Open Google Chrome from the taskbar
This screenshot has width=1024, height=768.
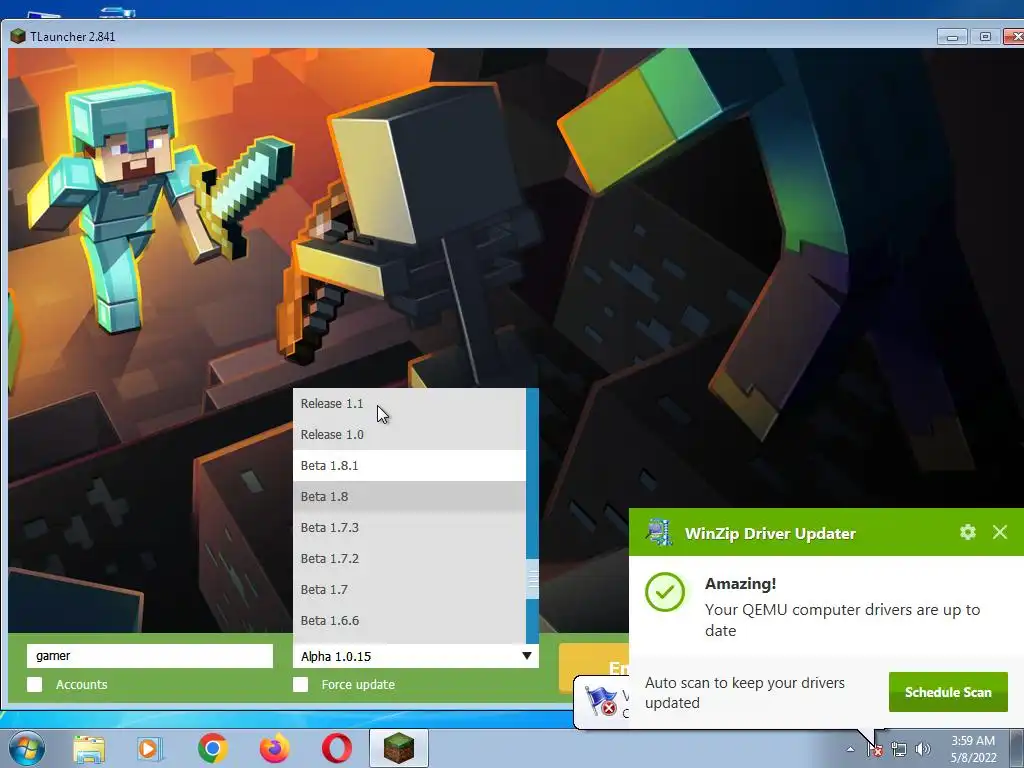tap(212, 748)
